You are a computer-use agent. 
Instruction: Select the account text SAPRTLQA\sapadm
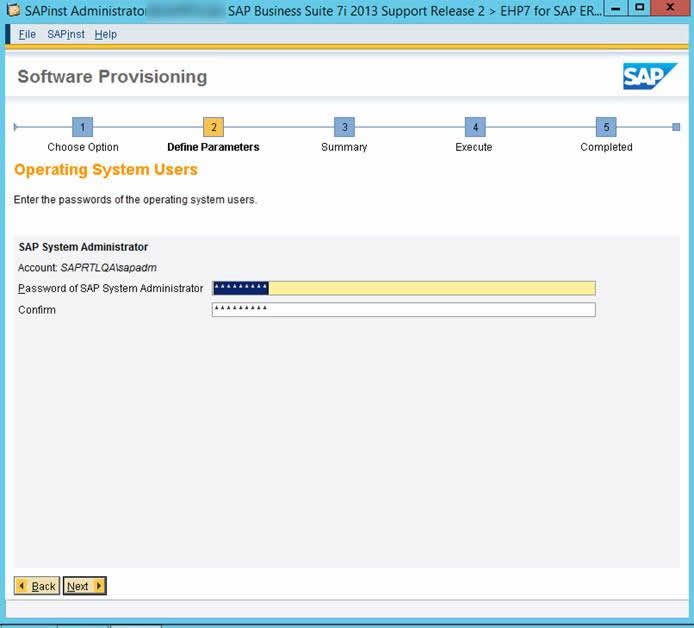coord(108,268)
